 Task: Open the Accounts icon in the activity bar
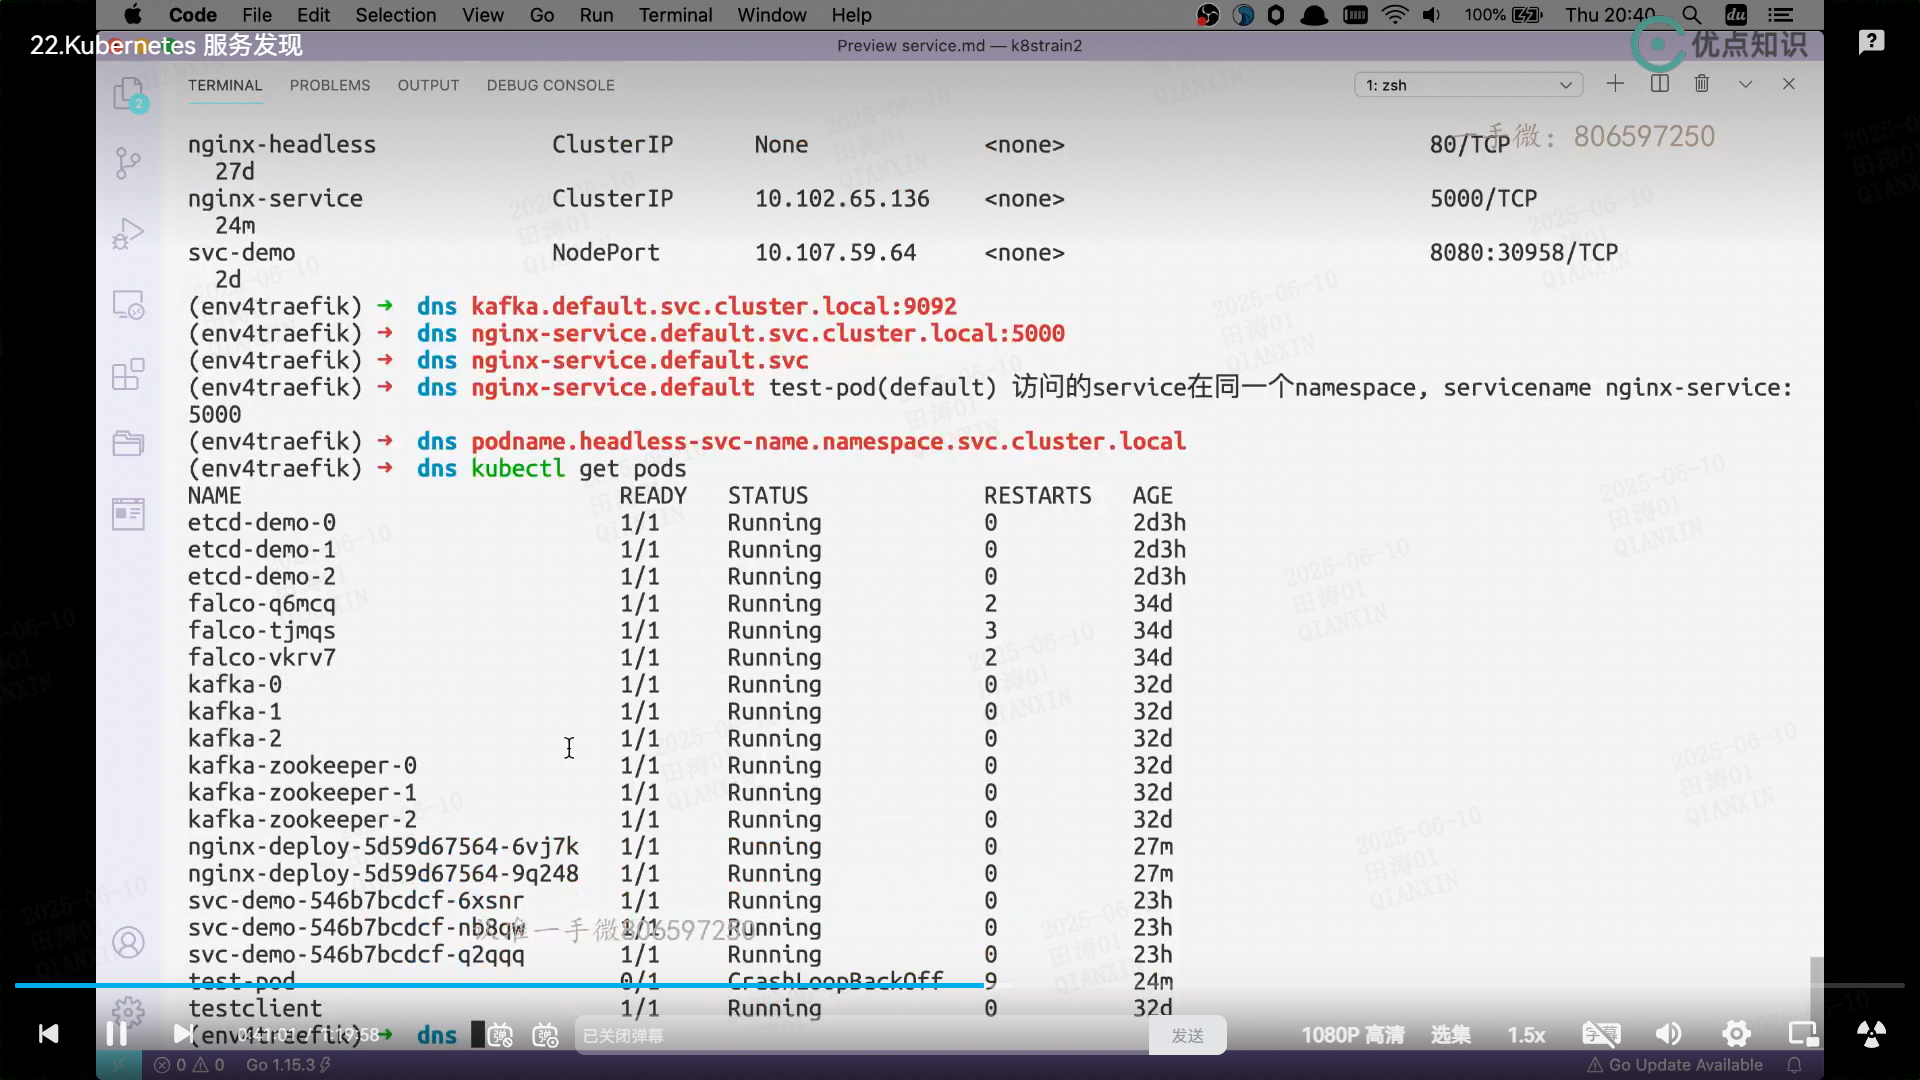pyautogui.click(x=128, y=943)
